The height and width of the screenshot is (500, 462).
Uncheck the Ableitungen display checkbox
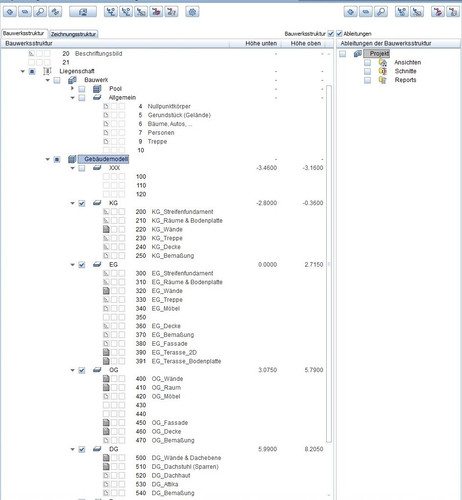point(339,34)
